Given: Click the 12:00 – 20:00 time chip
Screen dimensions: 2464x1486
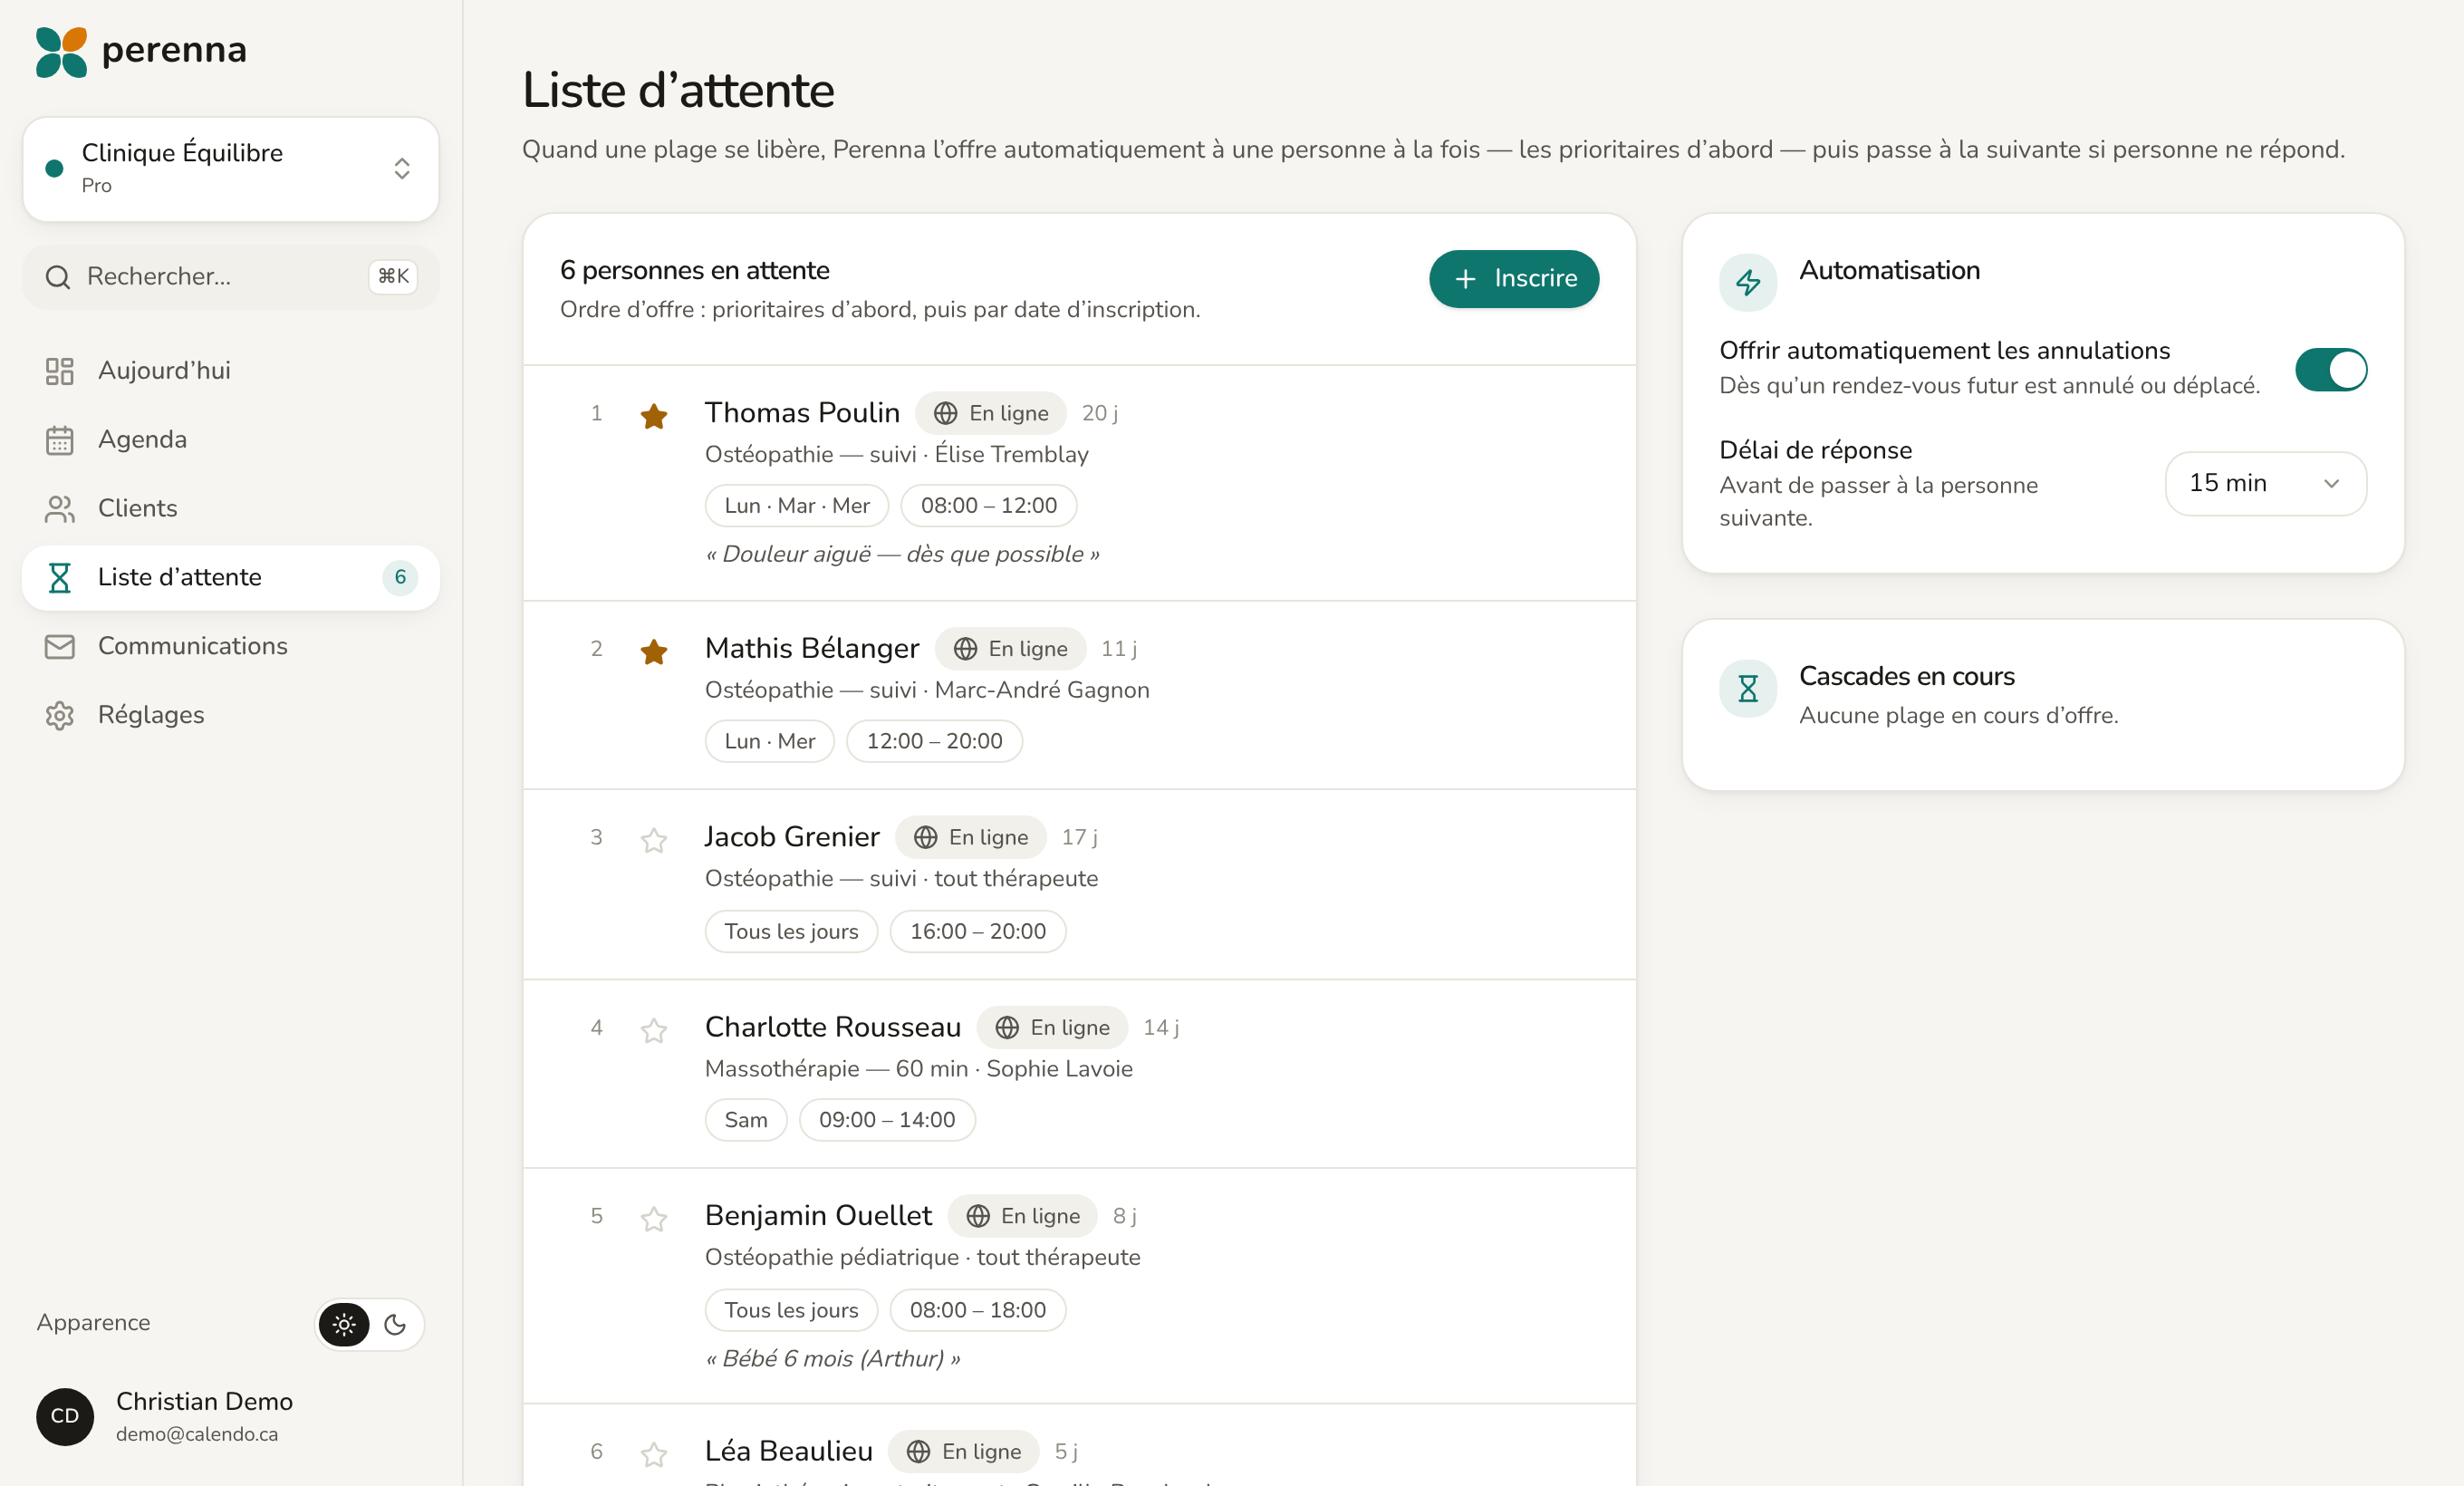Looking at the screenshot, I should [x=934, y=741].
